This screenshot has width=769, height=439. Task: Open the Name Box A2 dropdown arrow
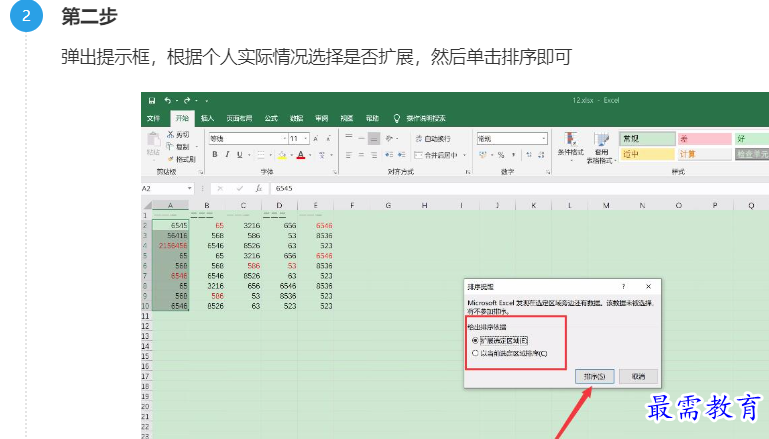(190, 188)
